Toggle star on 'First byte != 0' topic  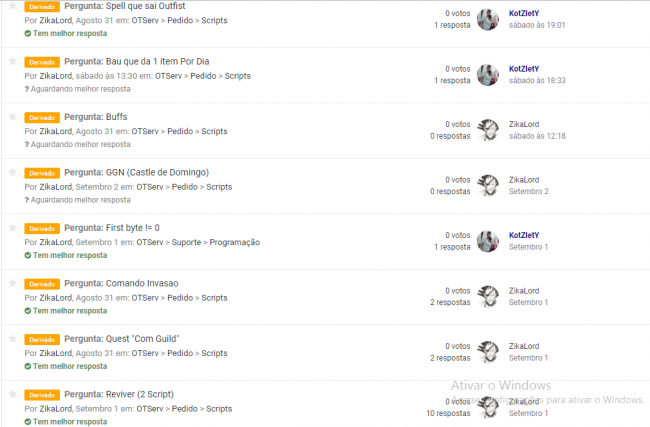[x=12, y=228]
